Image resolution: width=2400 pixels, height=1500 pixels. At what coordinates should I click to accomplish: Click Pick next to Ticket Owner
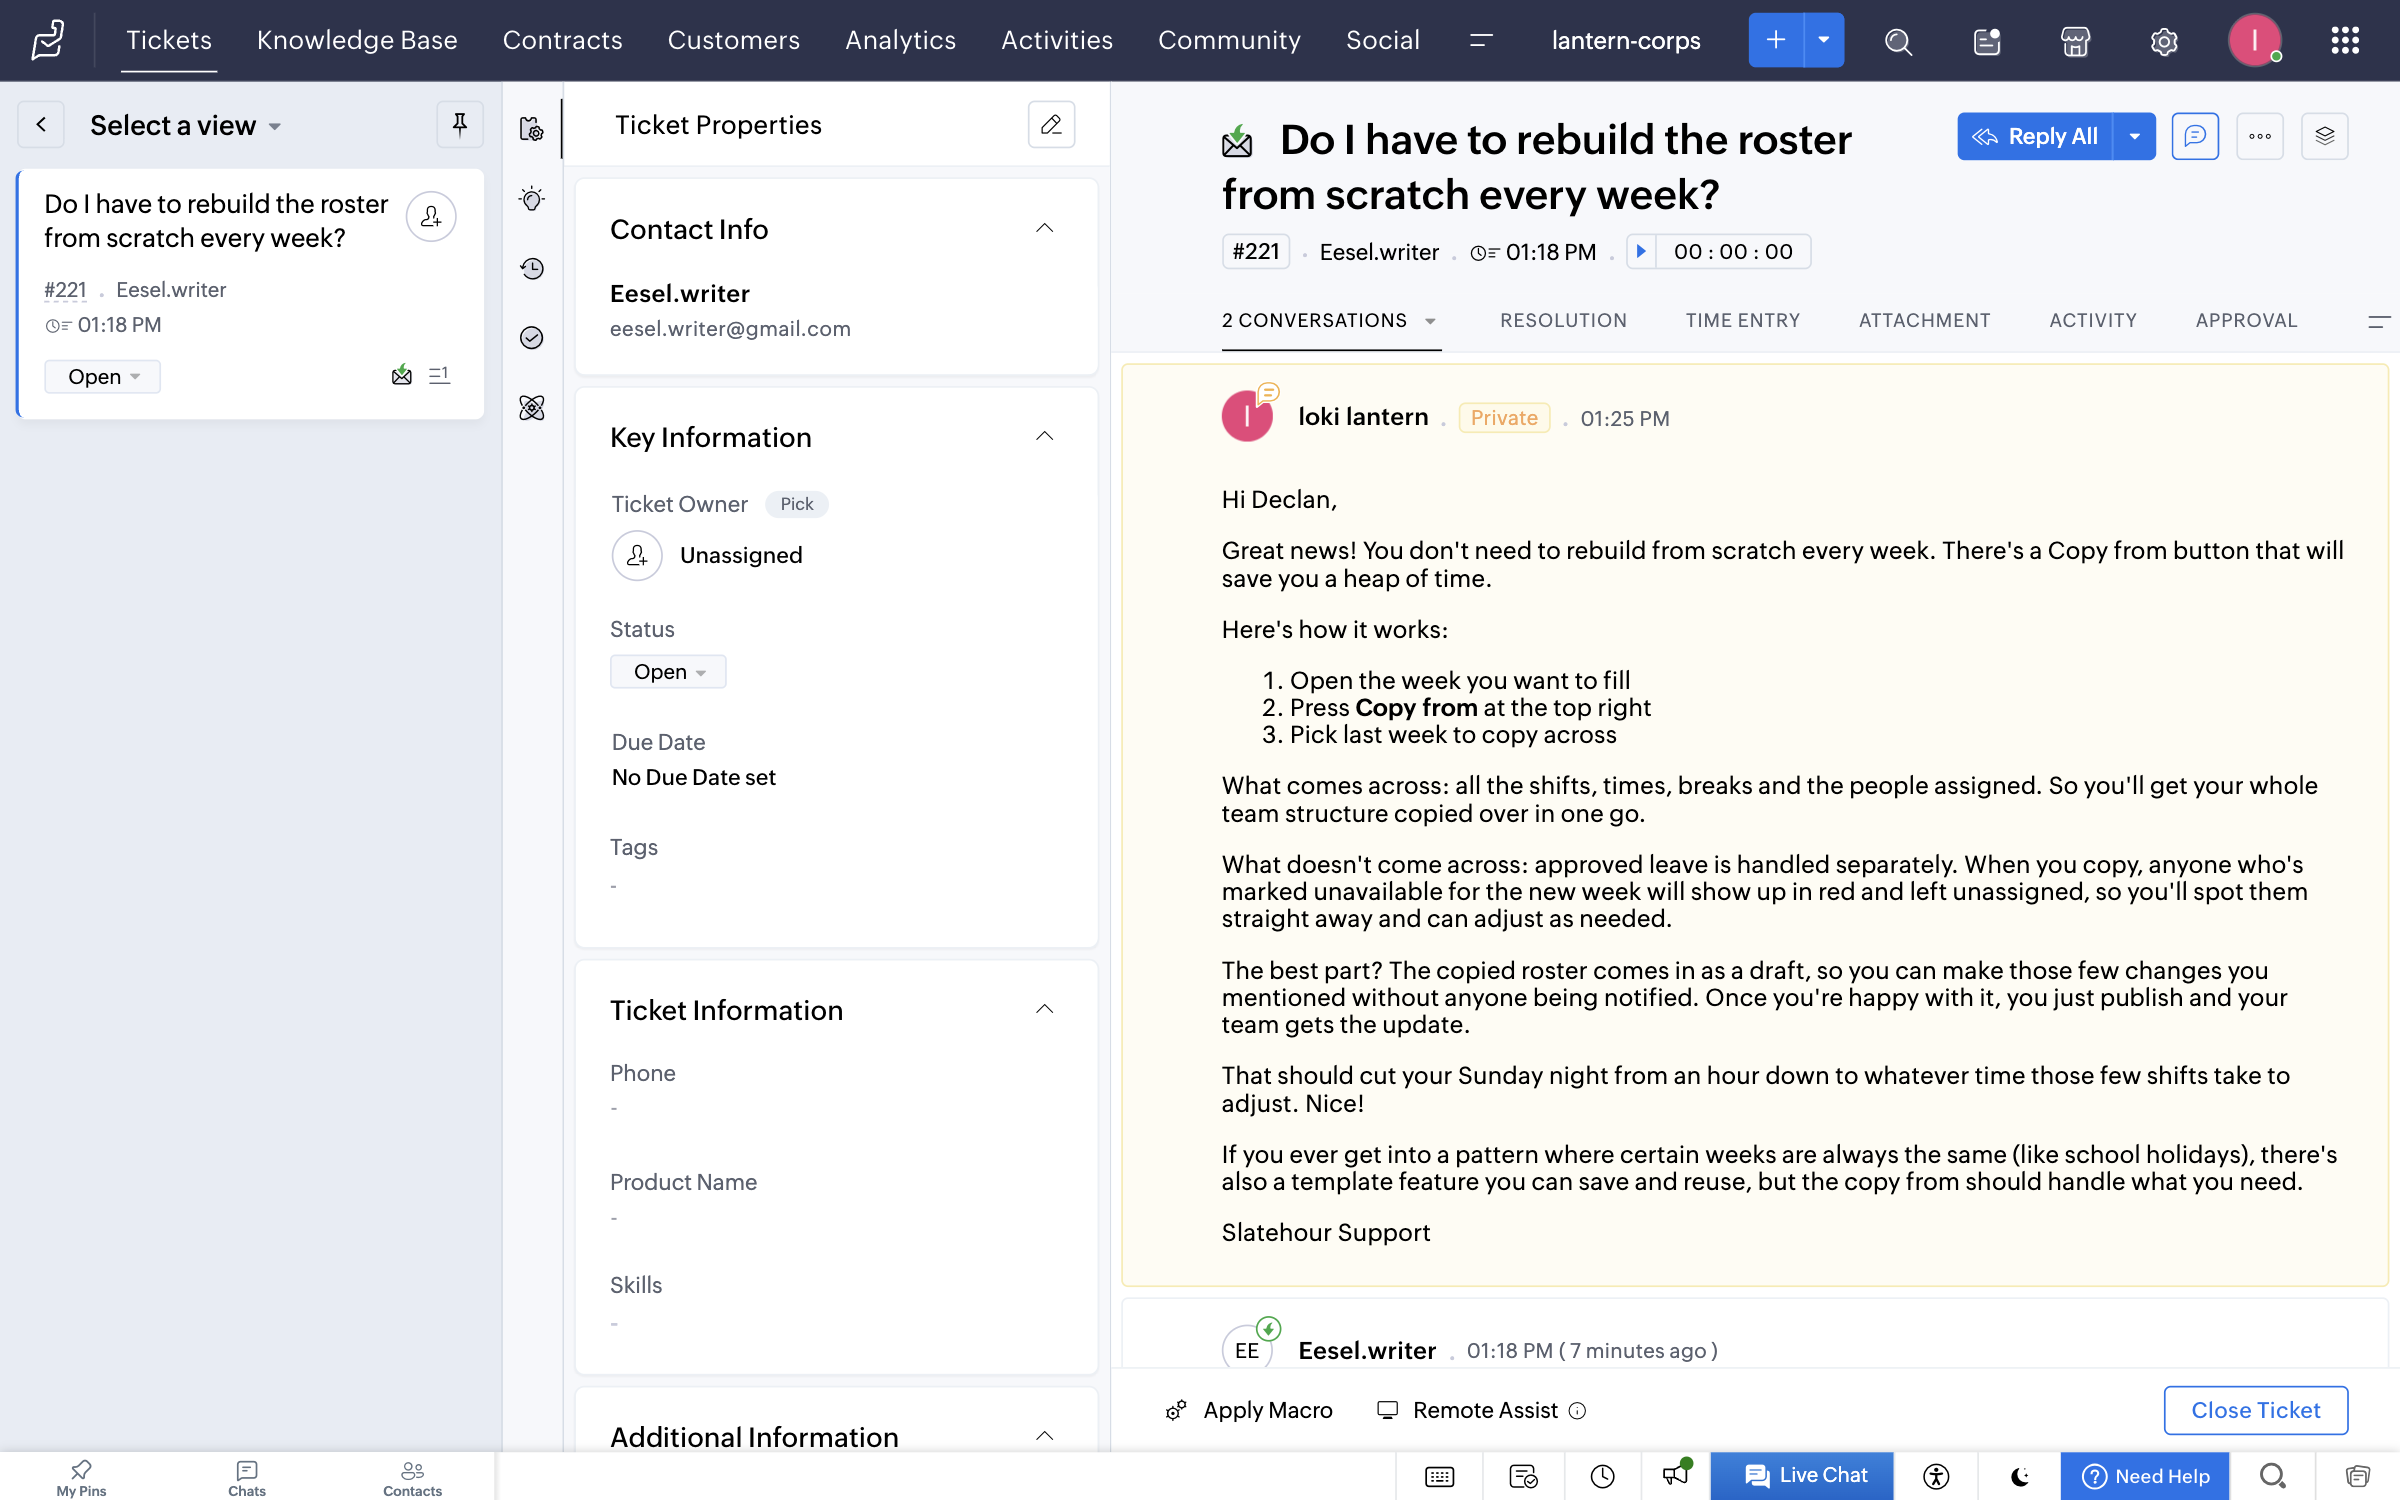[797, 504]
